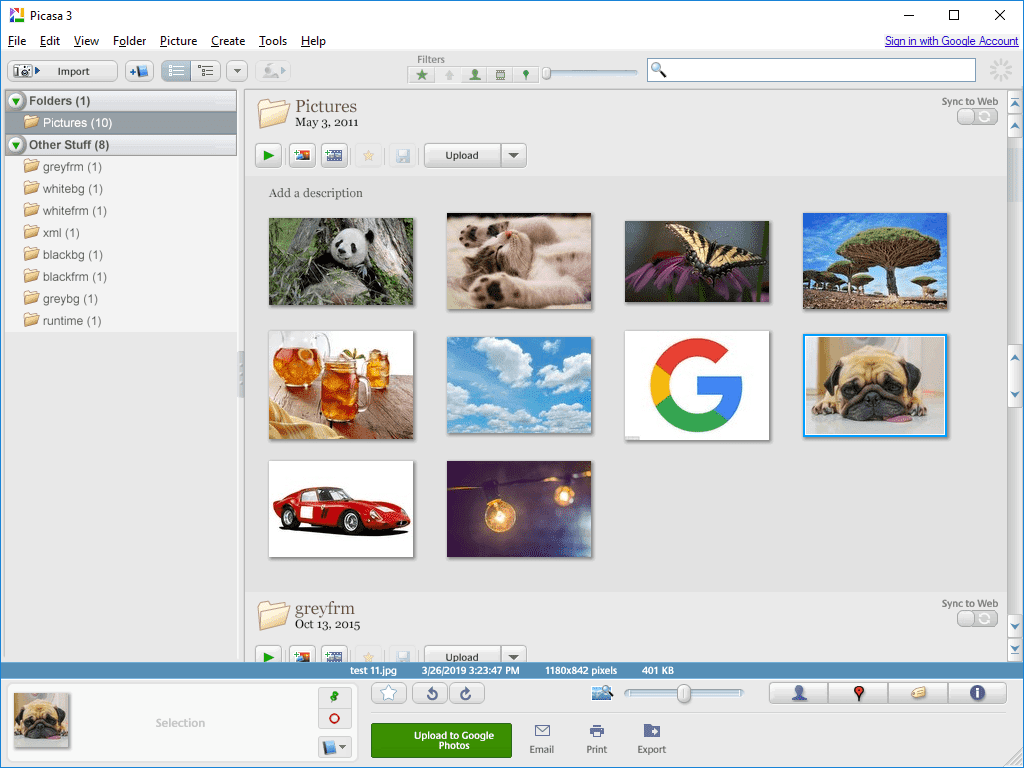
Task: Switch to tree folder view
Action: coord(206,71)
